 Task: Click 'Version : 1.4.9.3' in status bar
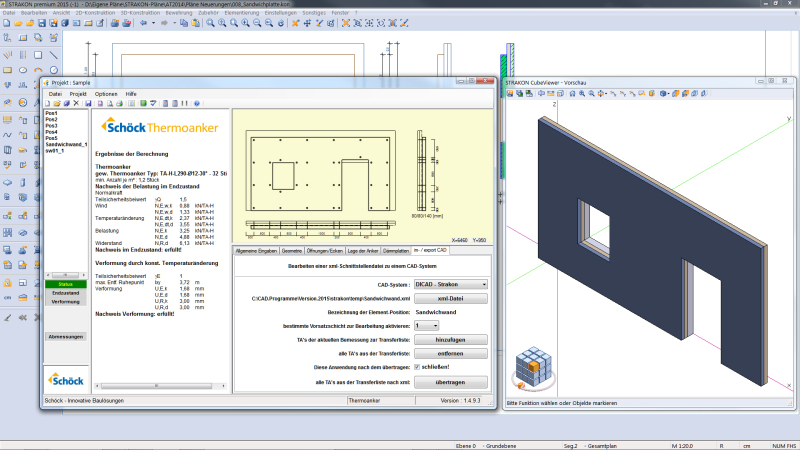tap(460, 401)
